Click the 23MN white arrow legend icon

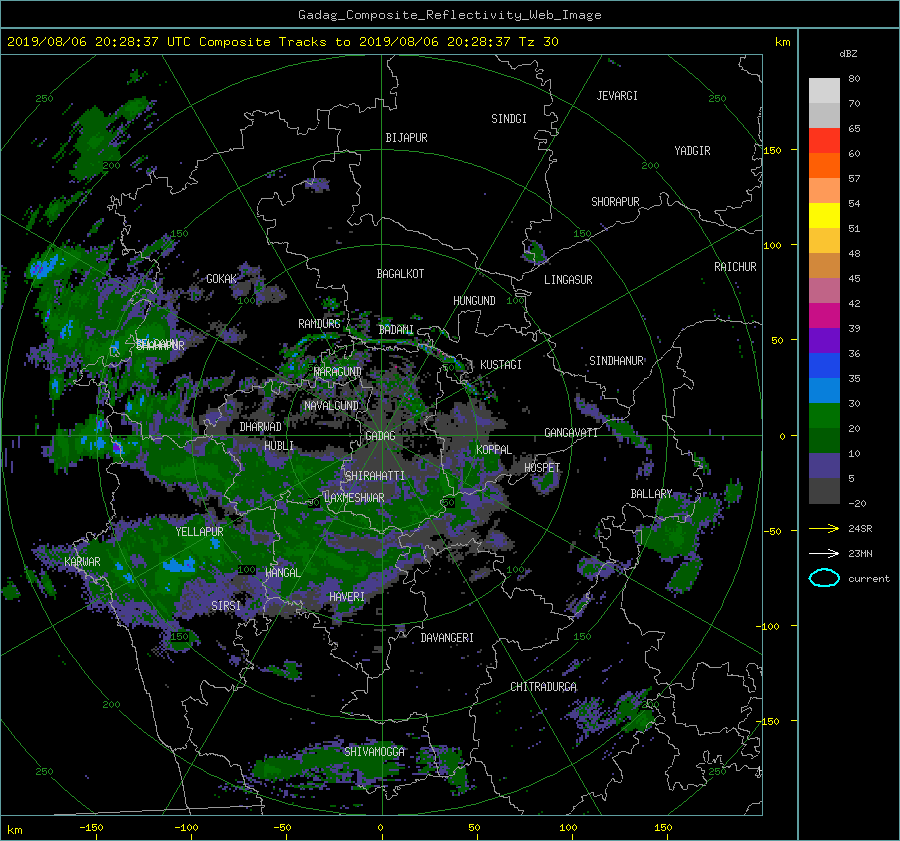pyautogui.click(x=824, y=554)
